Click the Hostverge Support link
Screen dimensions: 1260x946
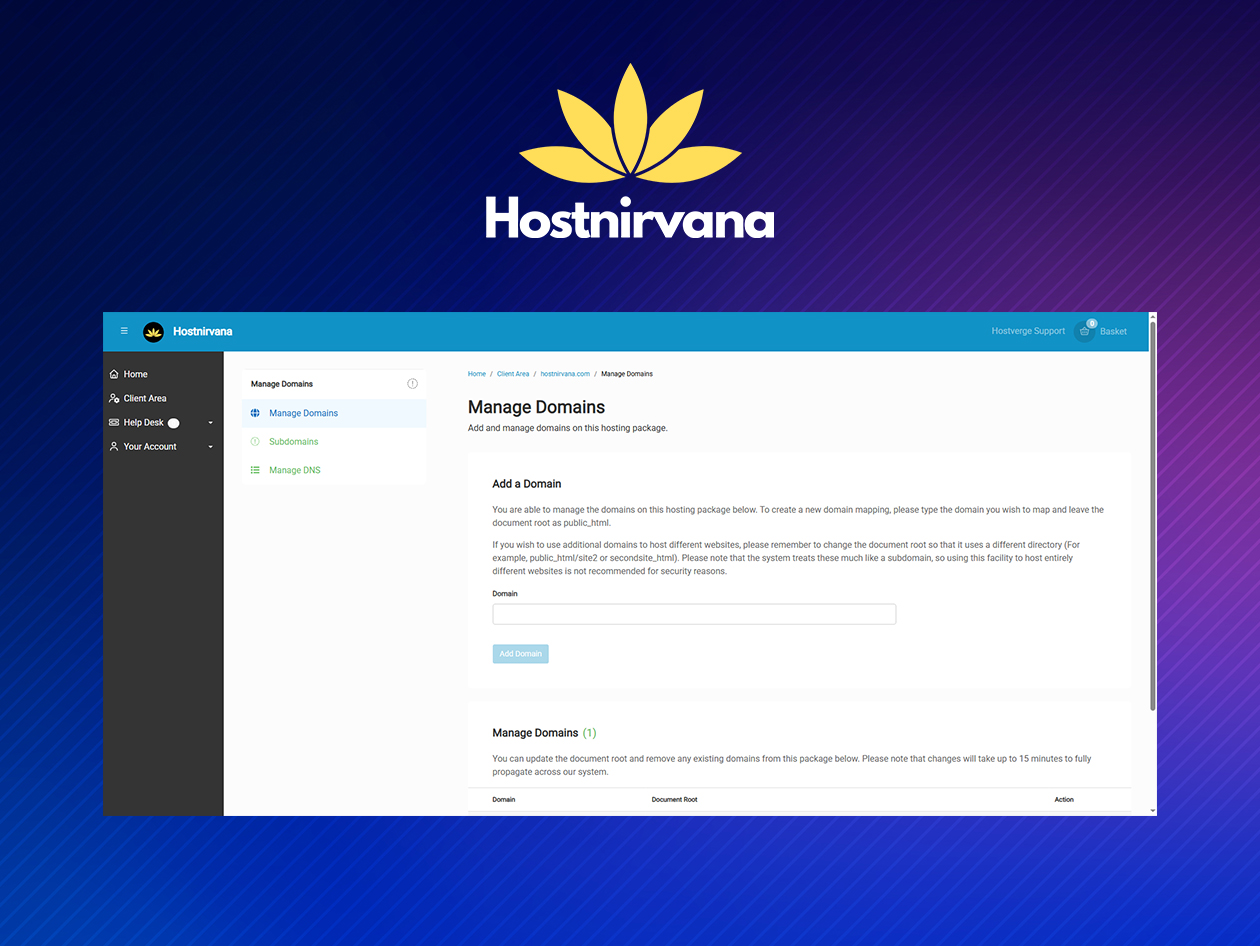(x=1028, y=330)
